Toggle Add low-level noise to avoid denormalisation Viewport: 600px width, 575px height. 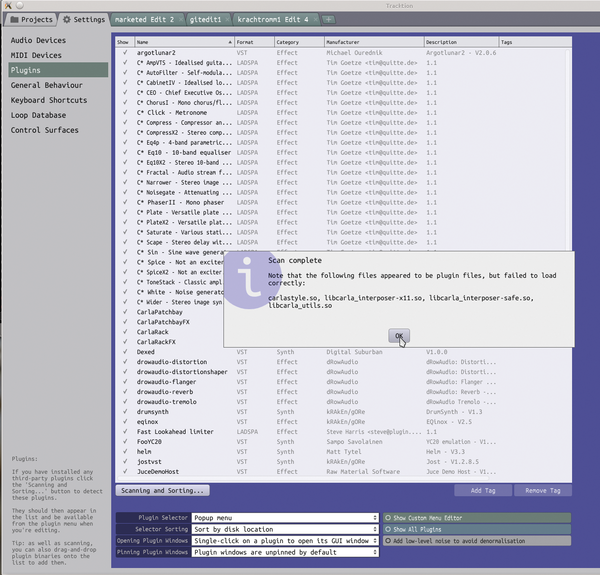pos(477,541)
